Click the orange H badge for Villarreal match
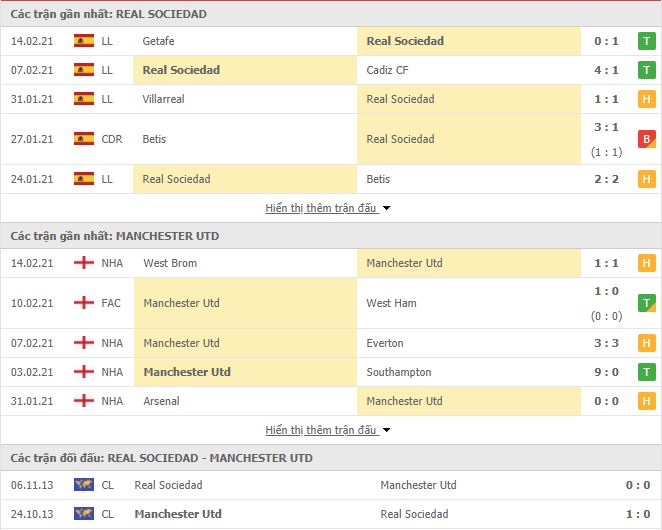Viewport: 662px width, 530px height. (646, 99)
